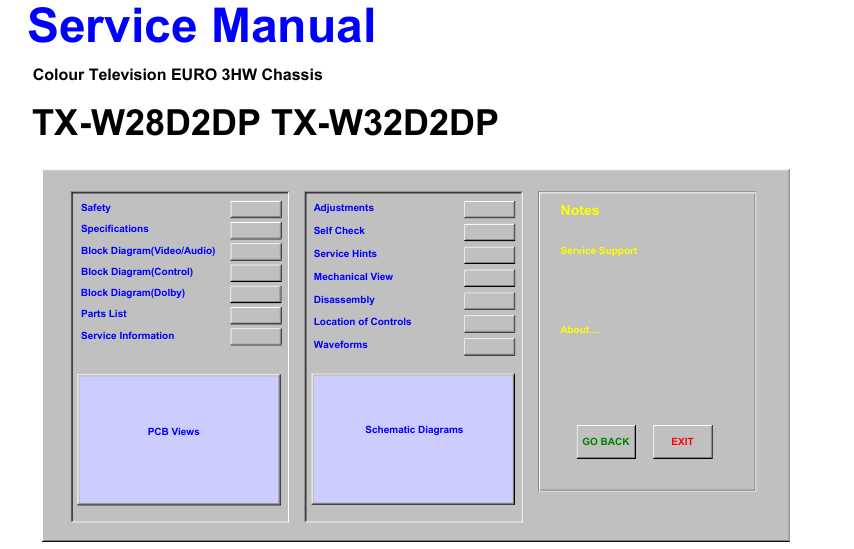Select the Block Diagram(Control) label
Screen dimensions: 854x549
pos(137,272)
